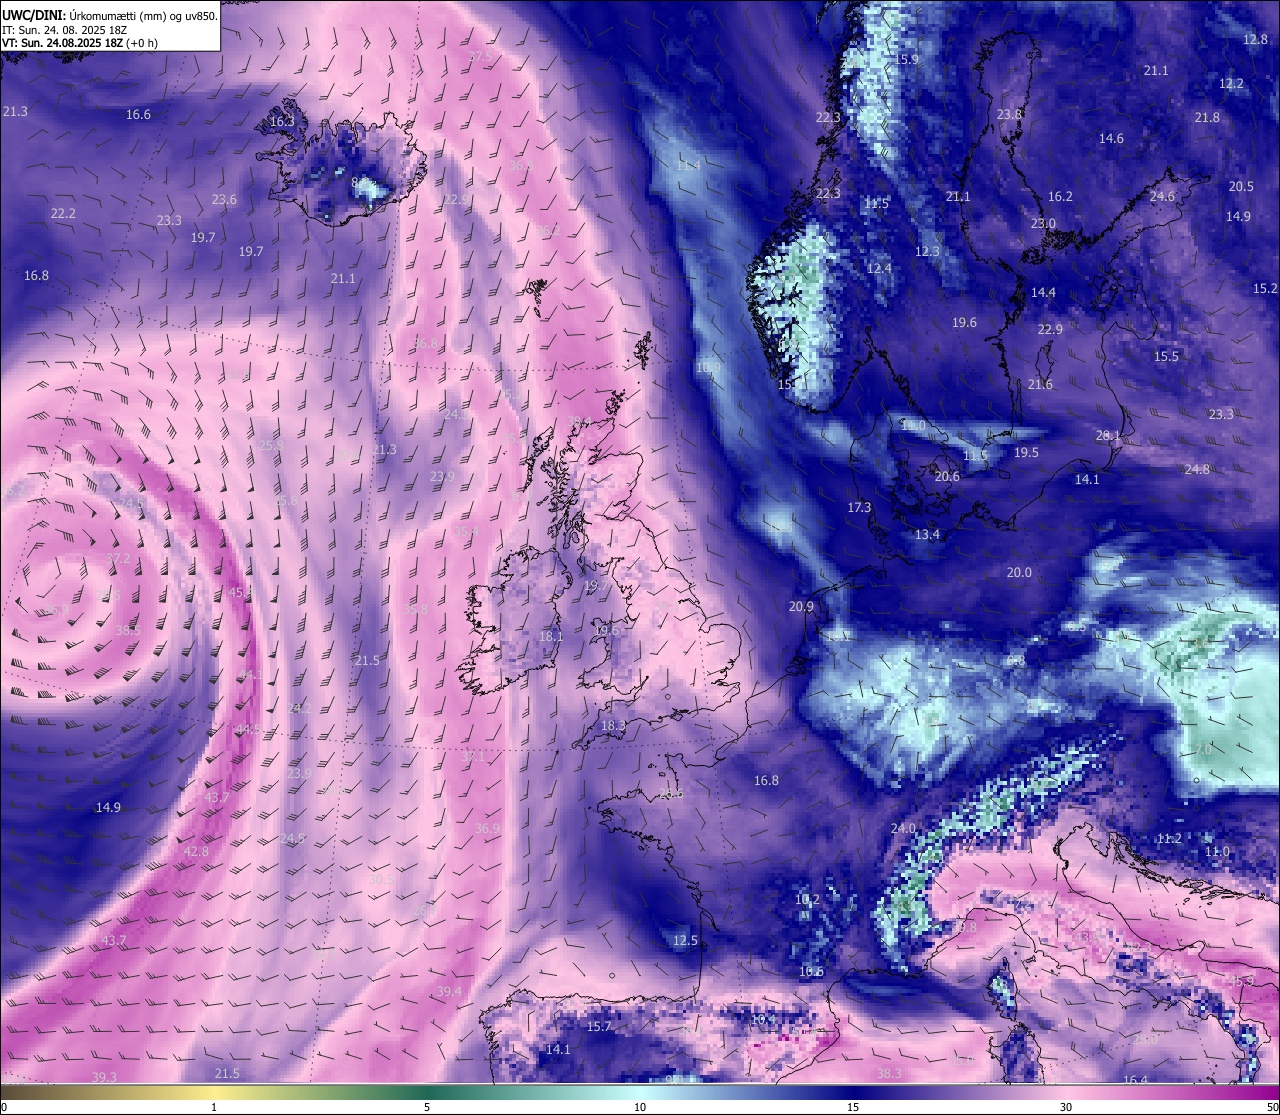Click the map value '16.6' west of Iceland
This screenshot has height=1115, width=1280.
[138, 115]
